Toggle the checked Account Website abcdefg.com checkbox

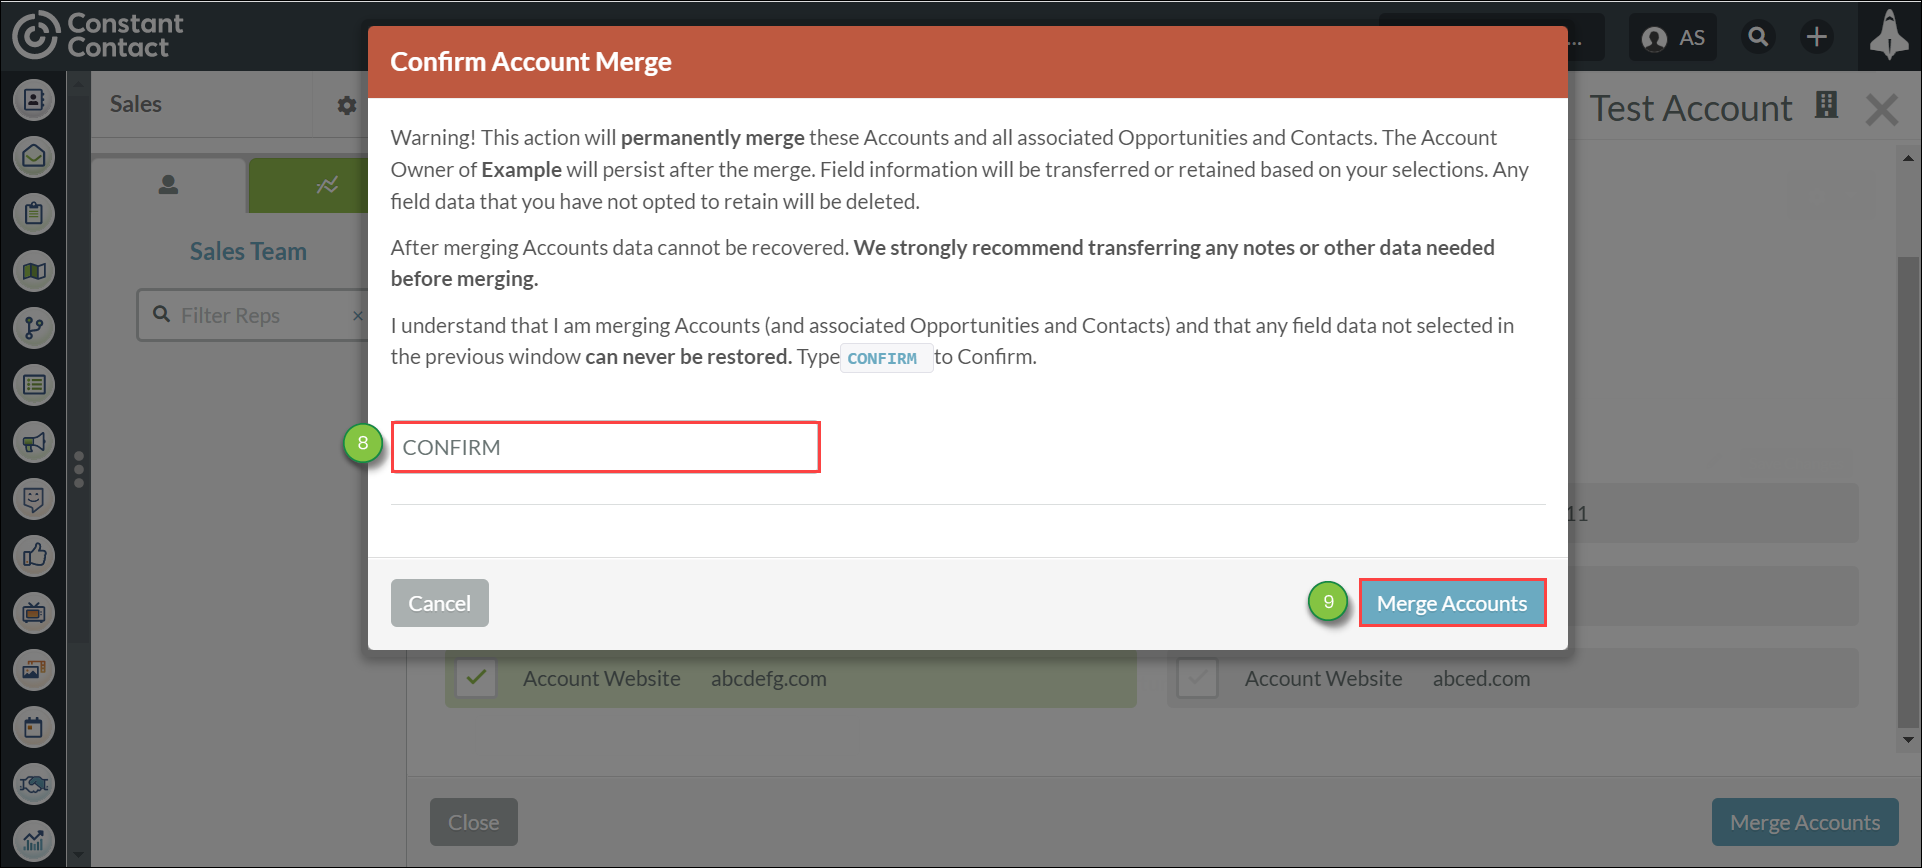[477, 678]
